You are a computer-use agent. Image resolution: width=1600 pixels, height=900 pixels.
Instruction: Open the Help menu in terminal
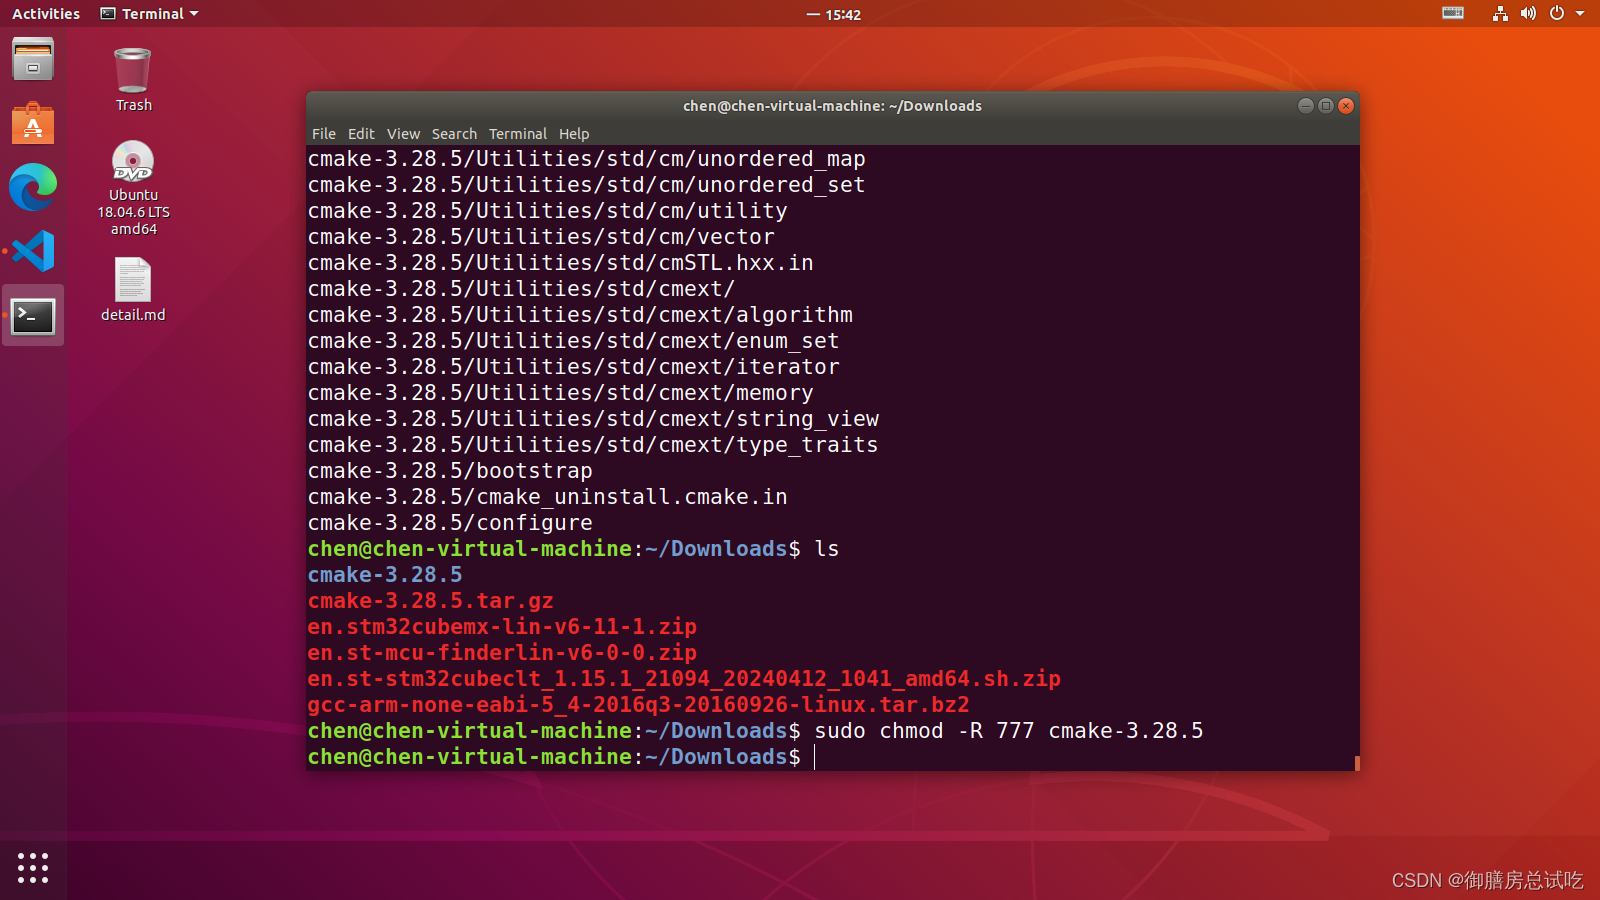[574, 134]
